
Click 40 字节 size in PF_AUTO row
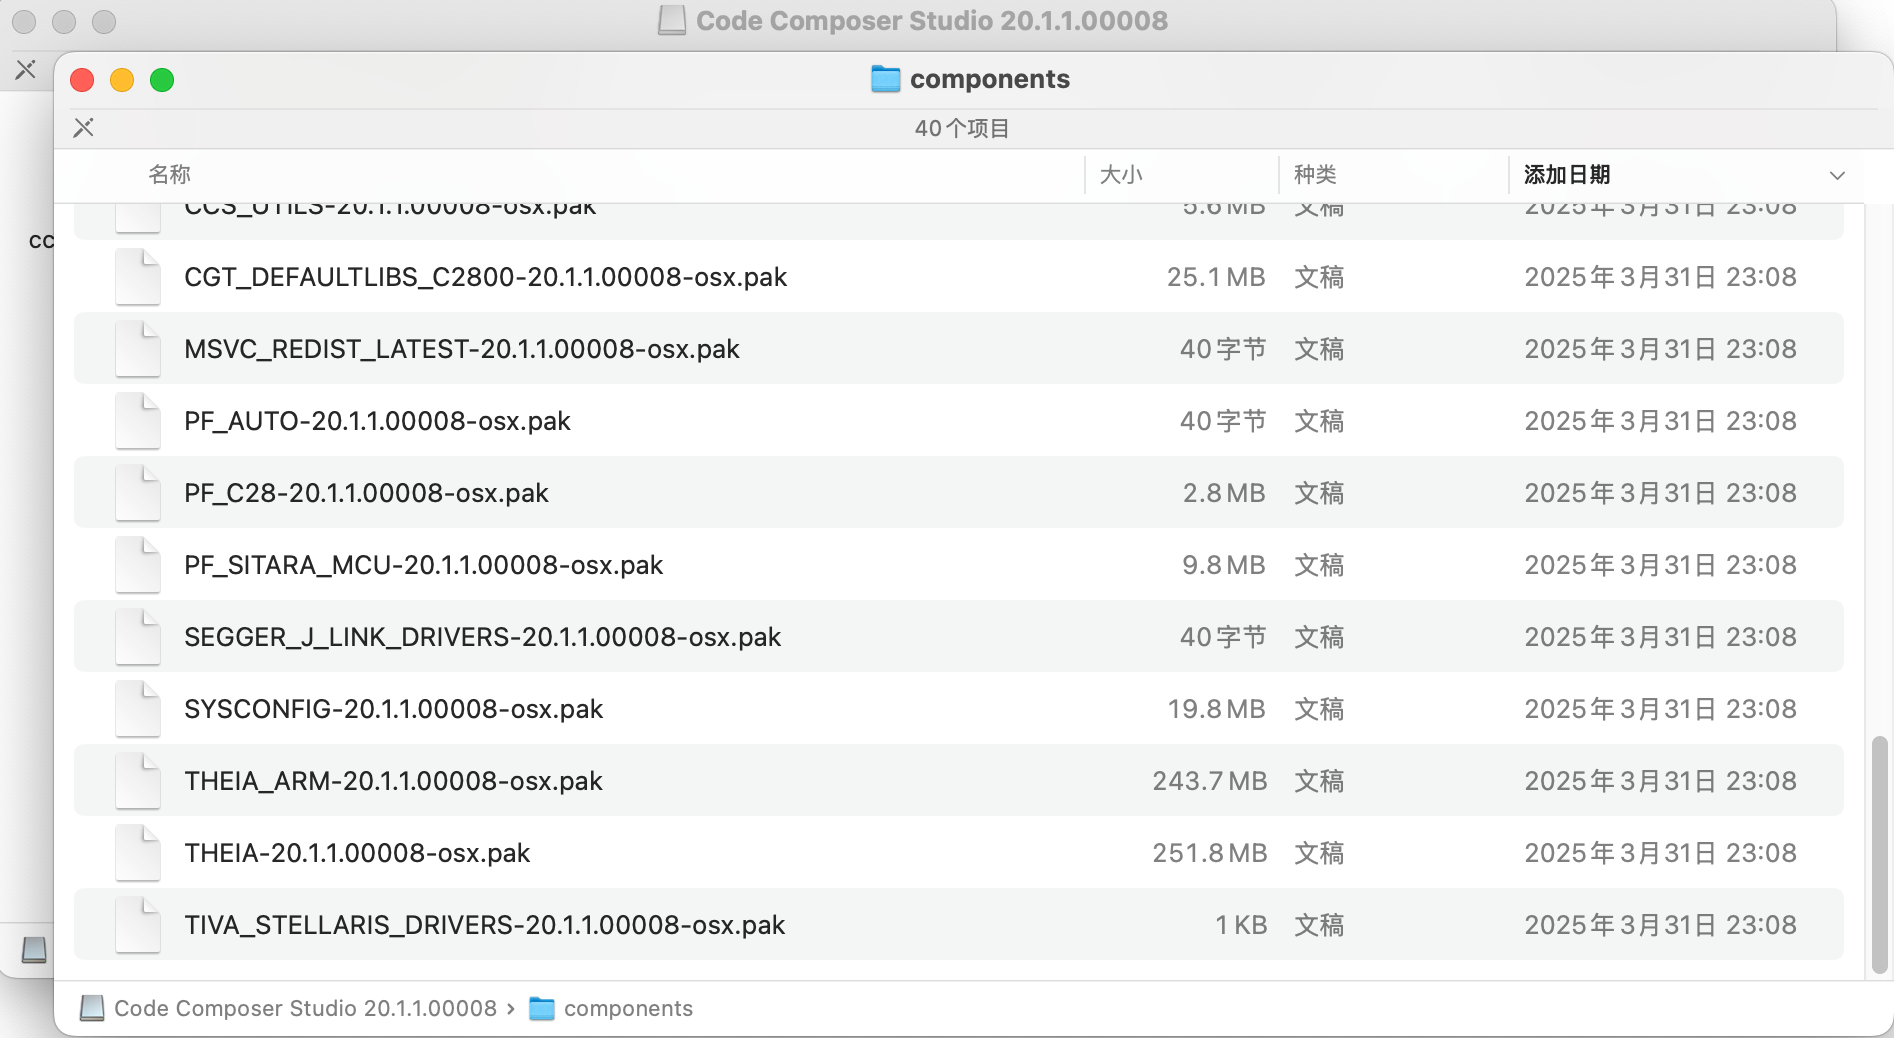click(1223, 421)
